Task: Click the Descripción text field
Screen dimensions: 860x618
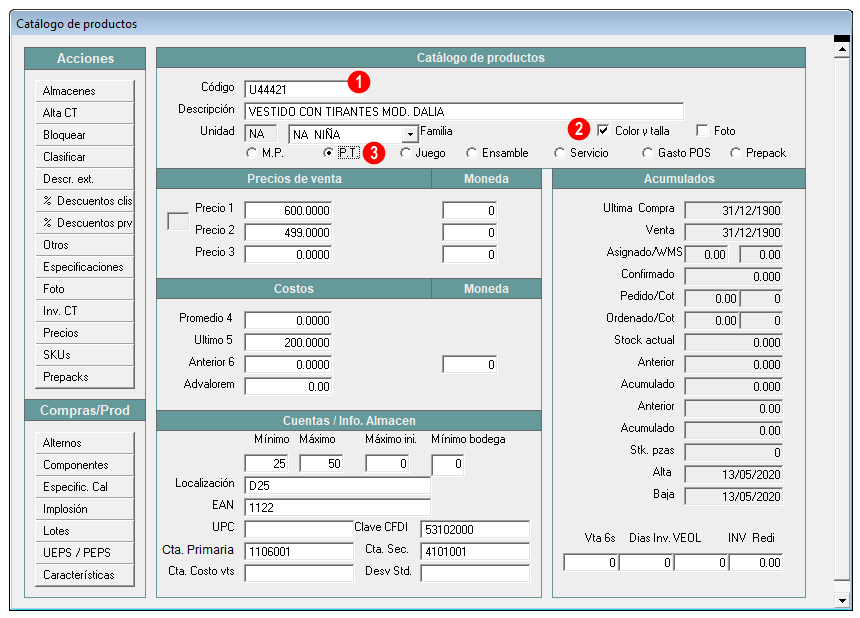Action: [464, 111]
